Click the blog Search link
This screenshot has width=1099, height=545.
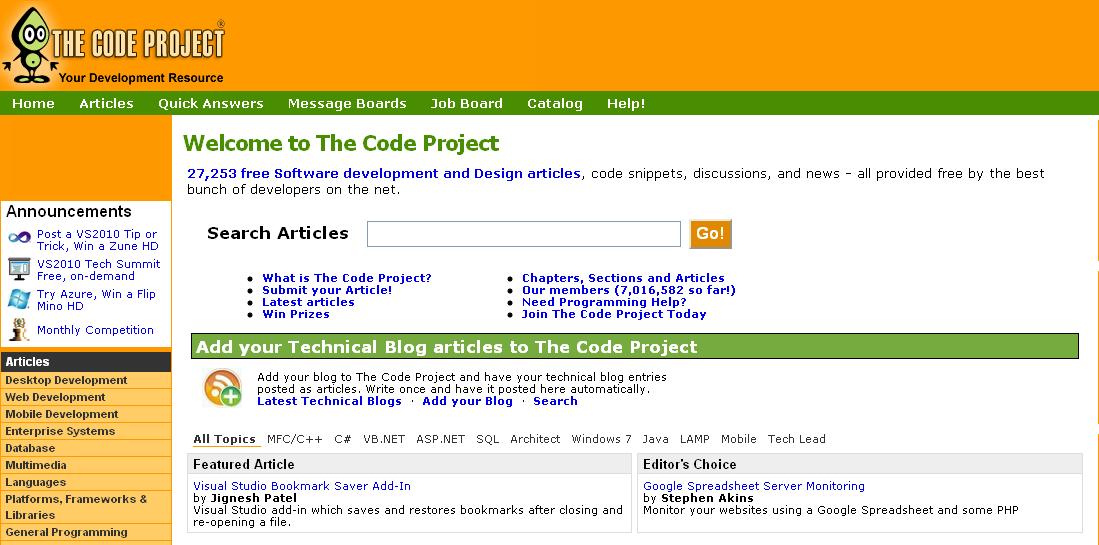pyautogui.click(x=555, y=401)
